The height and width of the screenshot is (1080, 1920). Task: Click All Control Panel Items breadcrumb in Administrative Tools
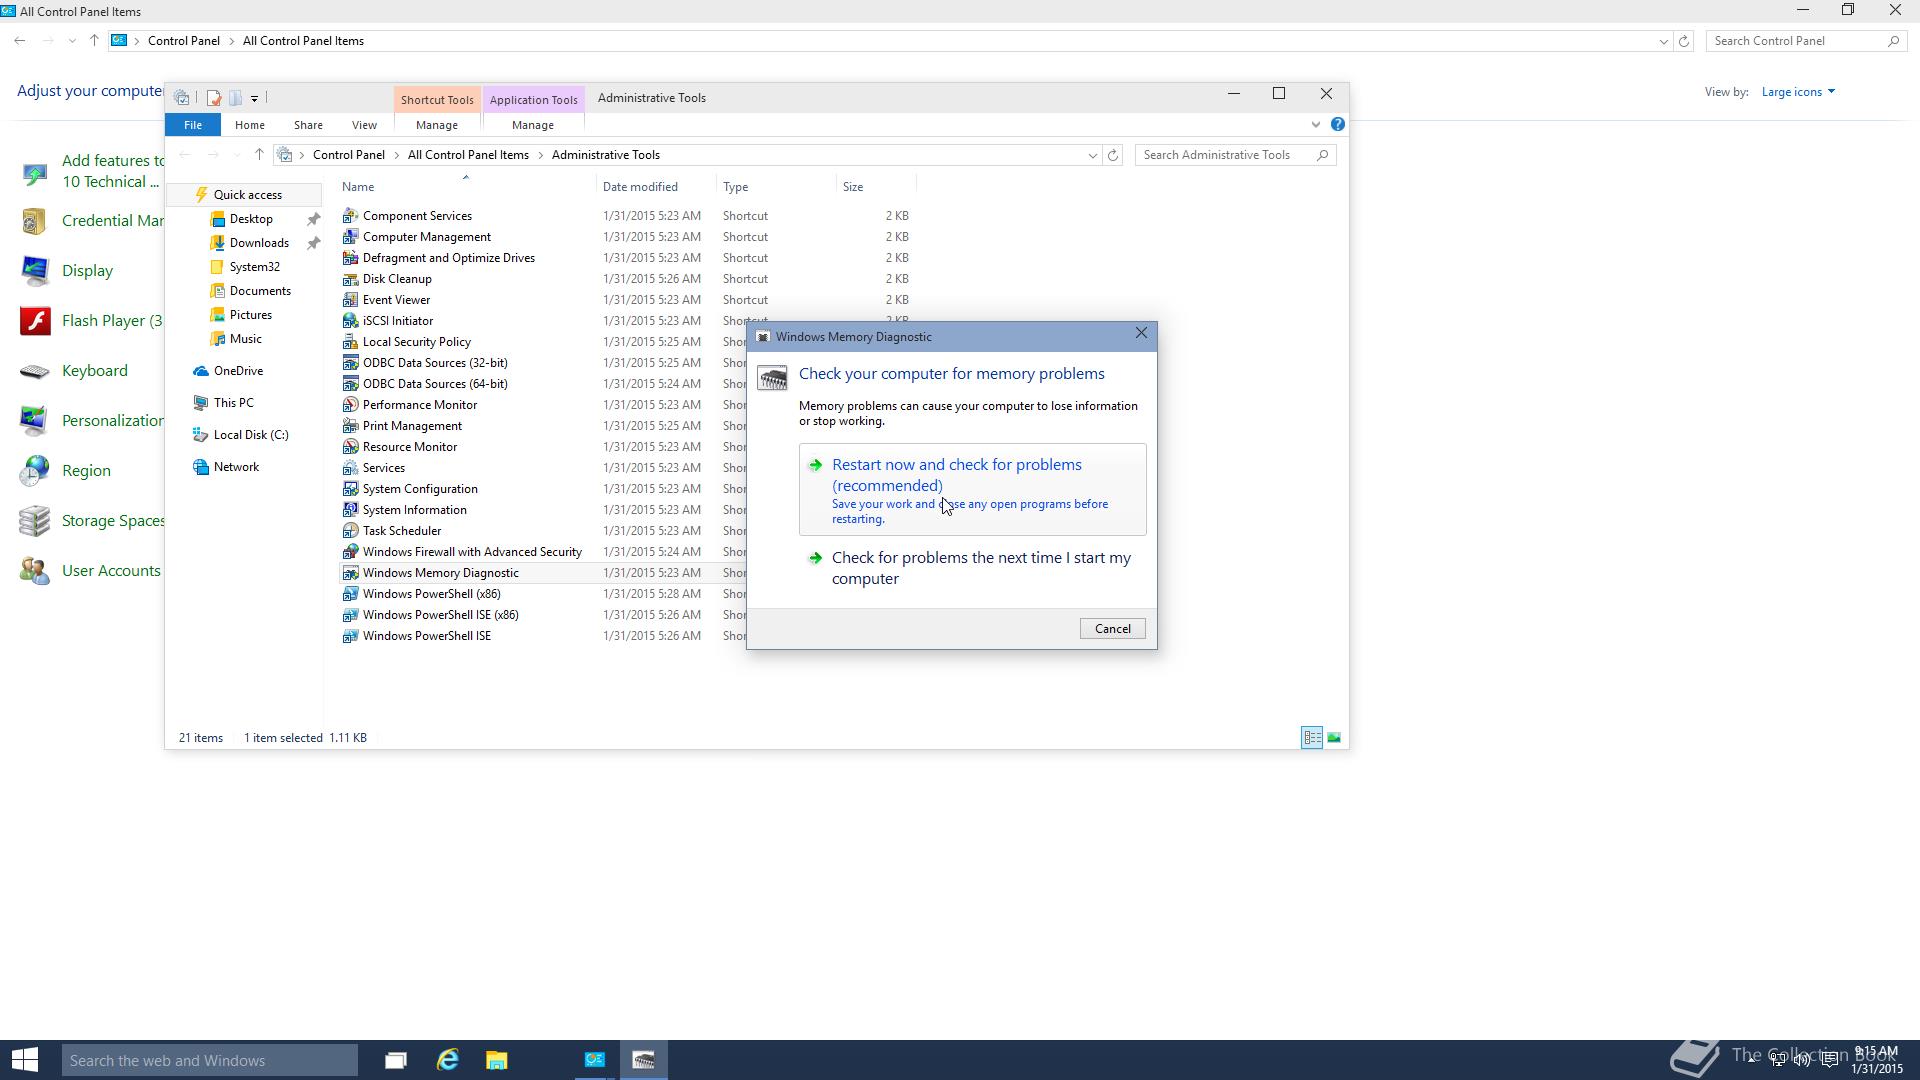pyautogui.click(x=468, y=155)
